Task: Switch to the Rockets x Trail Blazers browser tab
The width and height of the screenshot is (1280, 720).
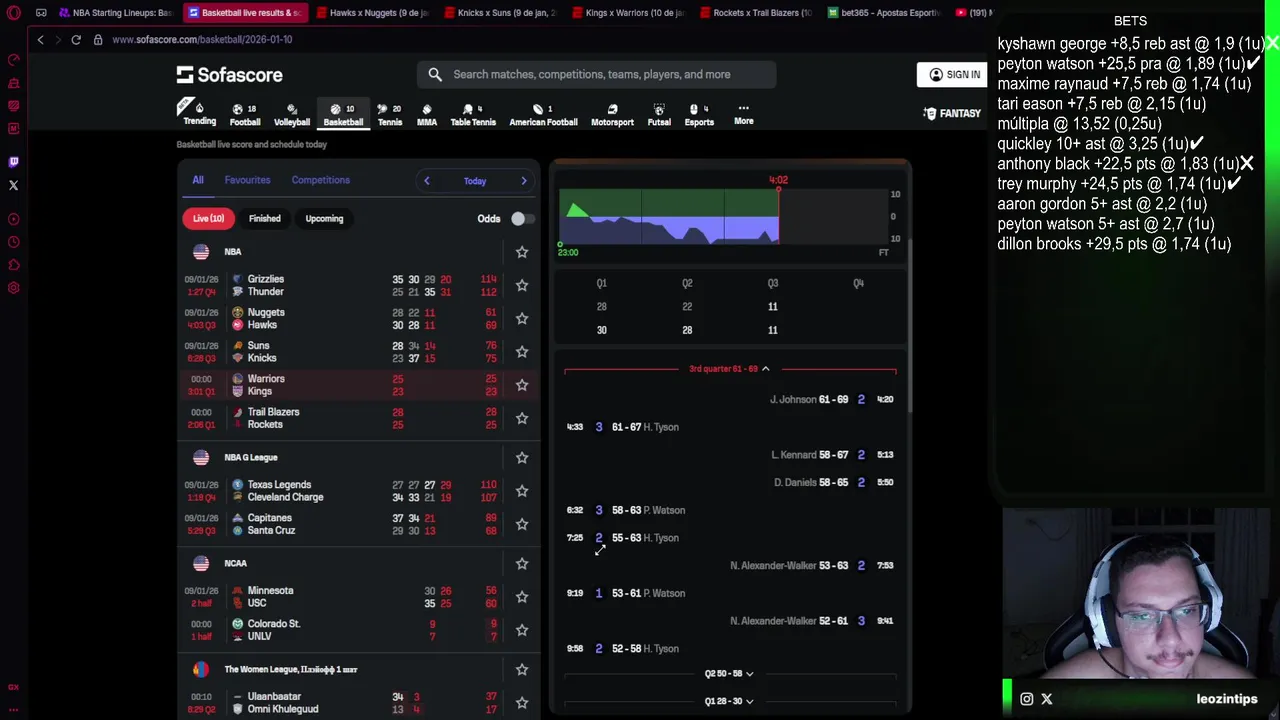Action: tap(756, 12)
